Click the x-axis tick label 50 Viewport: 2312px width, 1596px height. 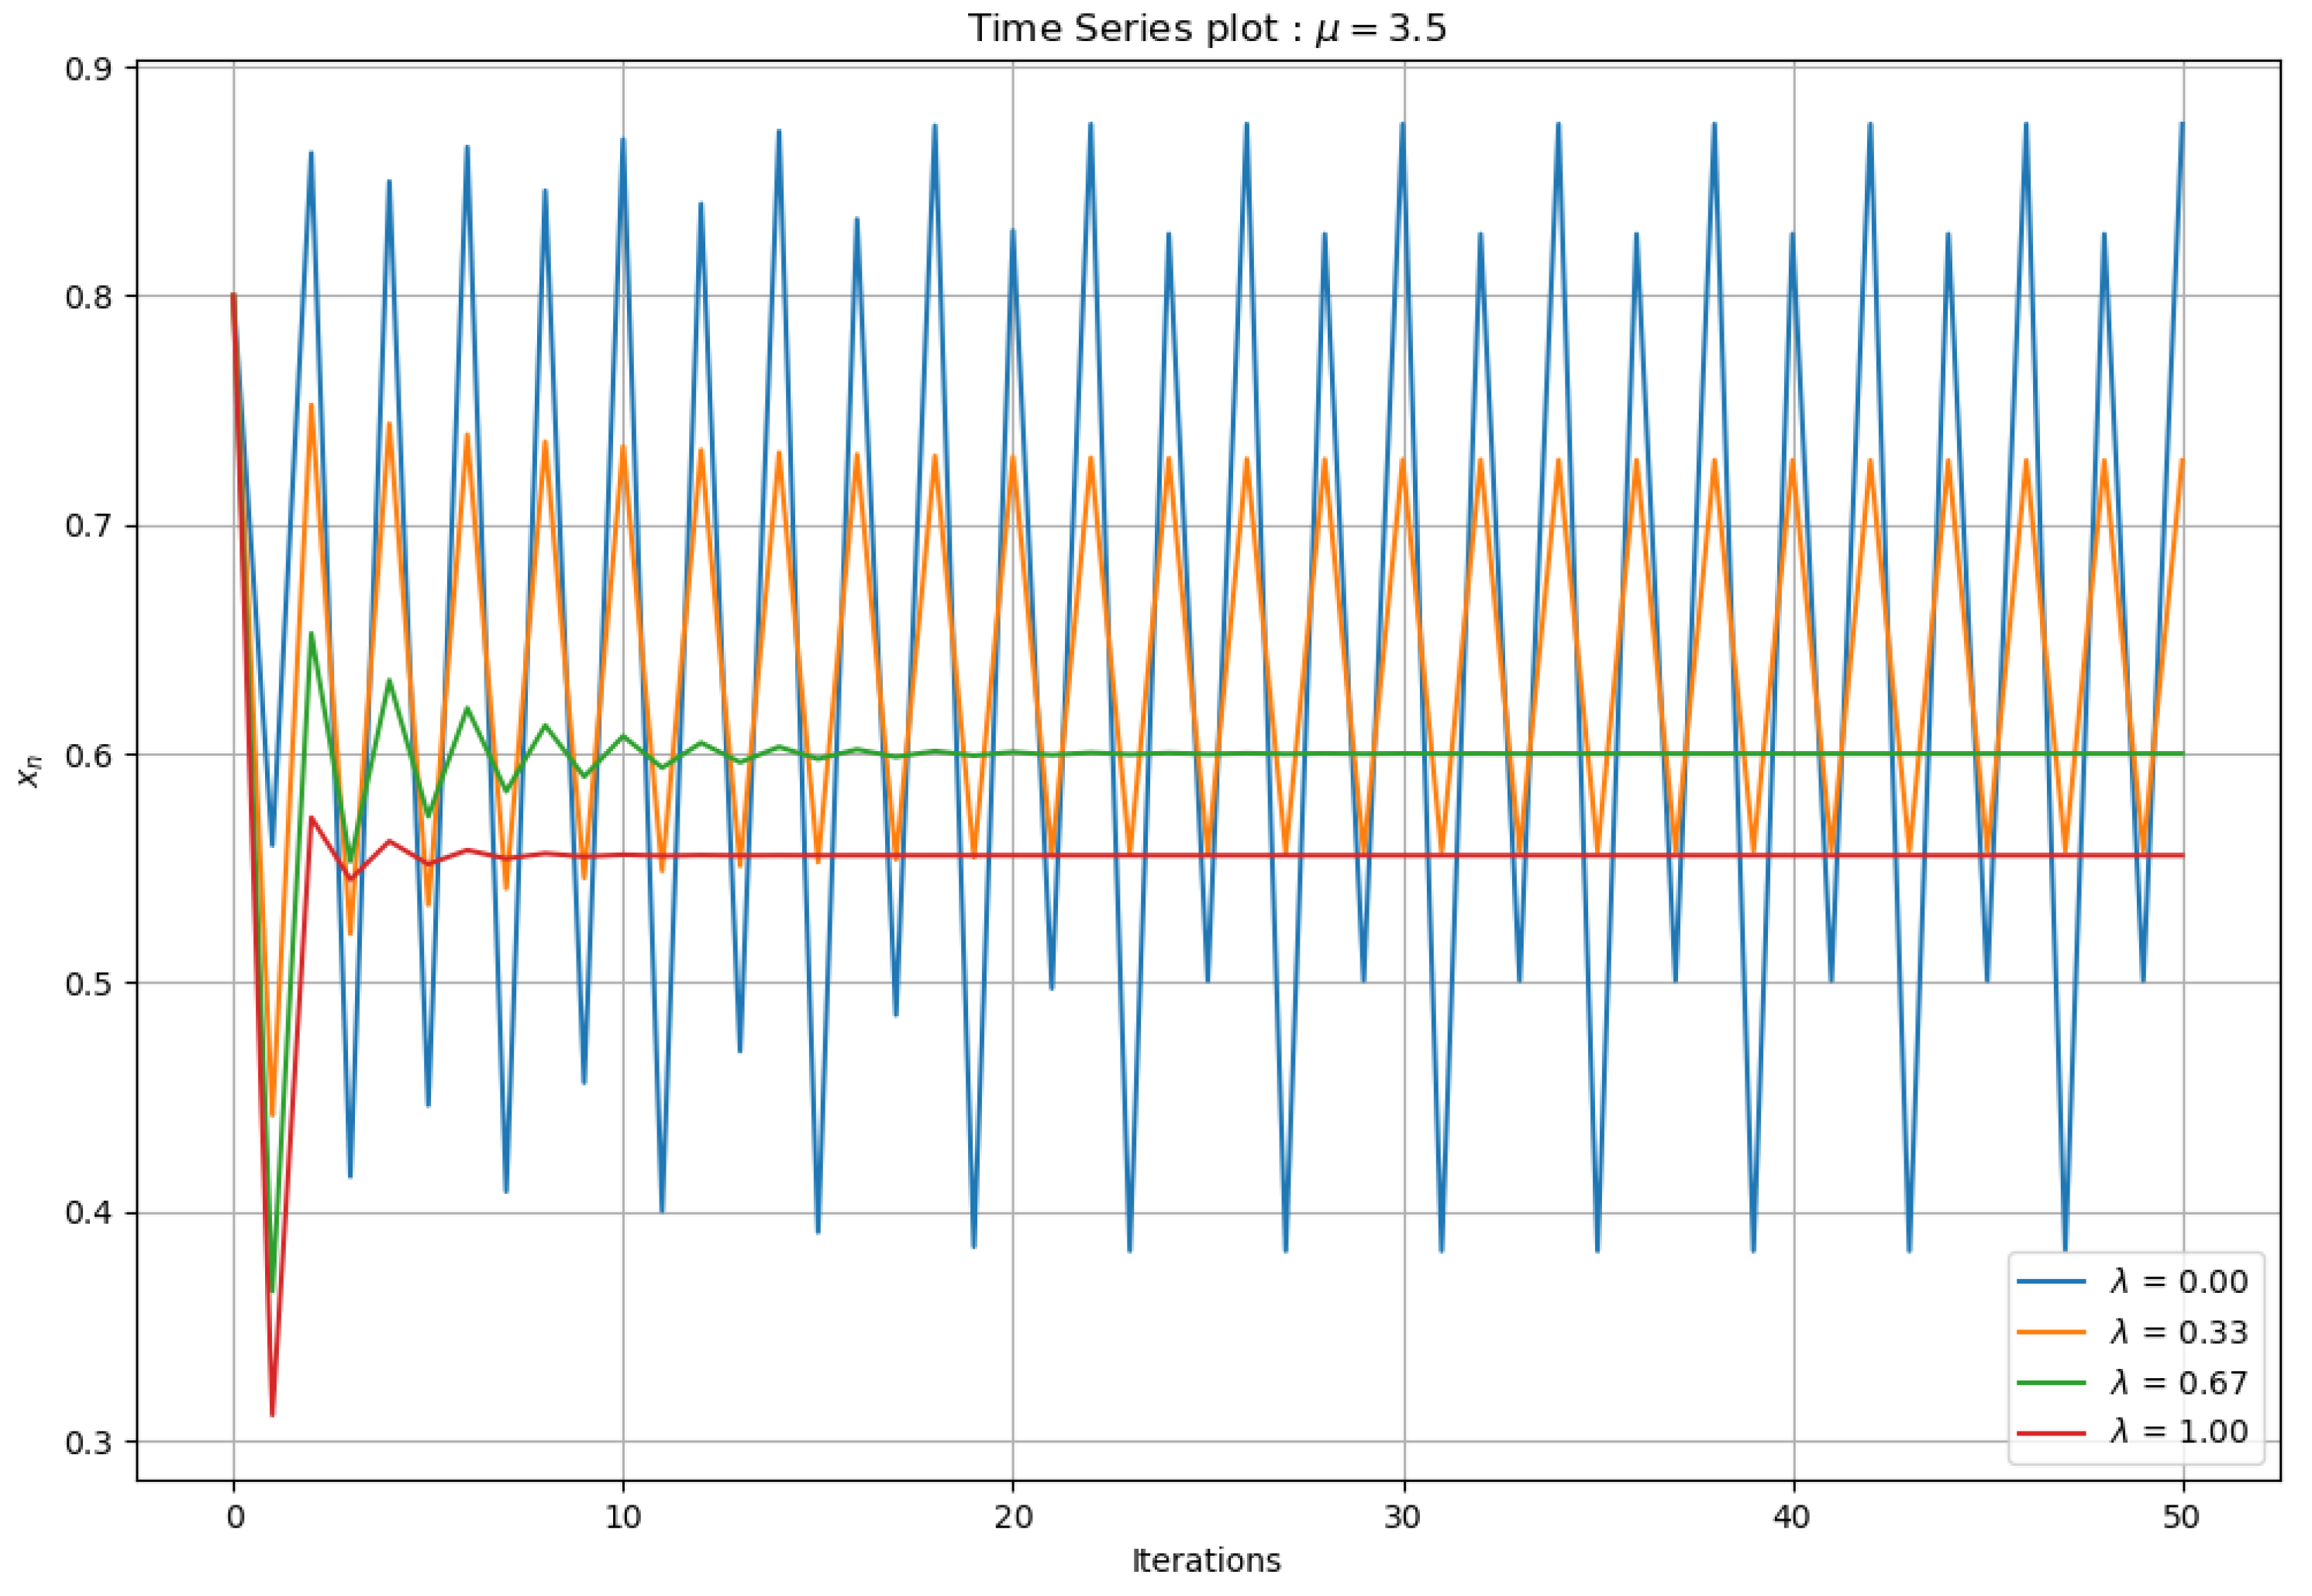tap(2181, 1517)
